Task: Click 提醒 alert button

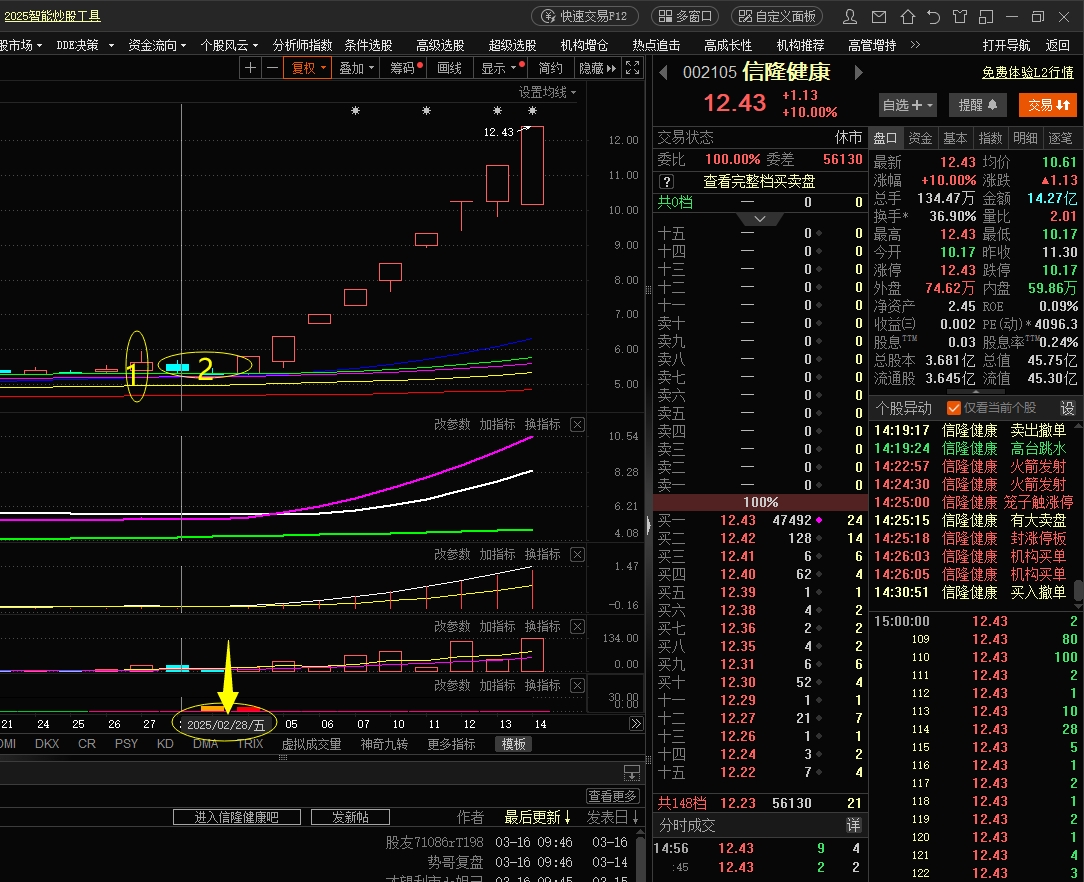Action: point(978,105)
